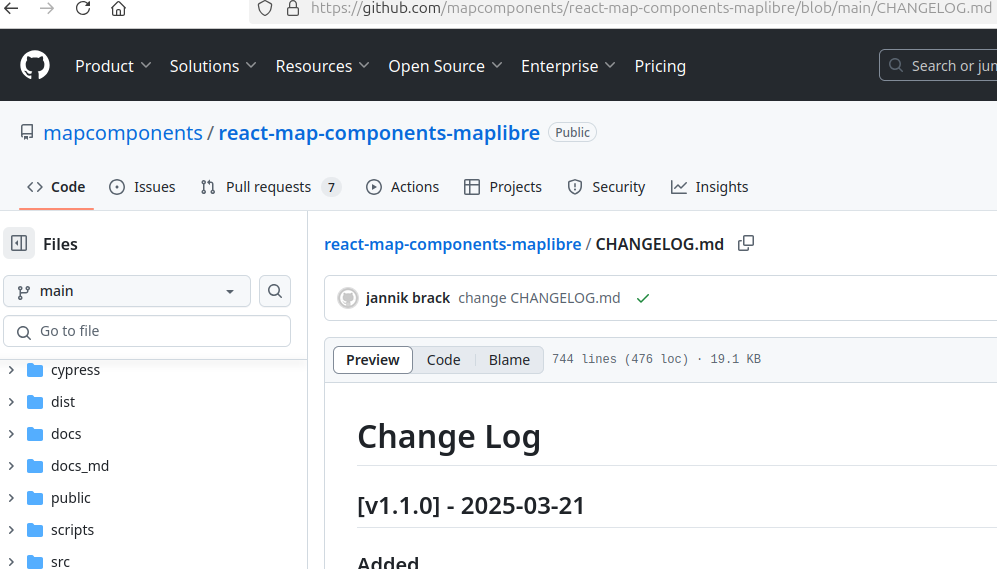Switch to Blame file view
Screen dimensions: 997x569
tap(509, 360)
